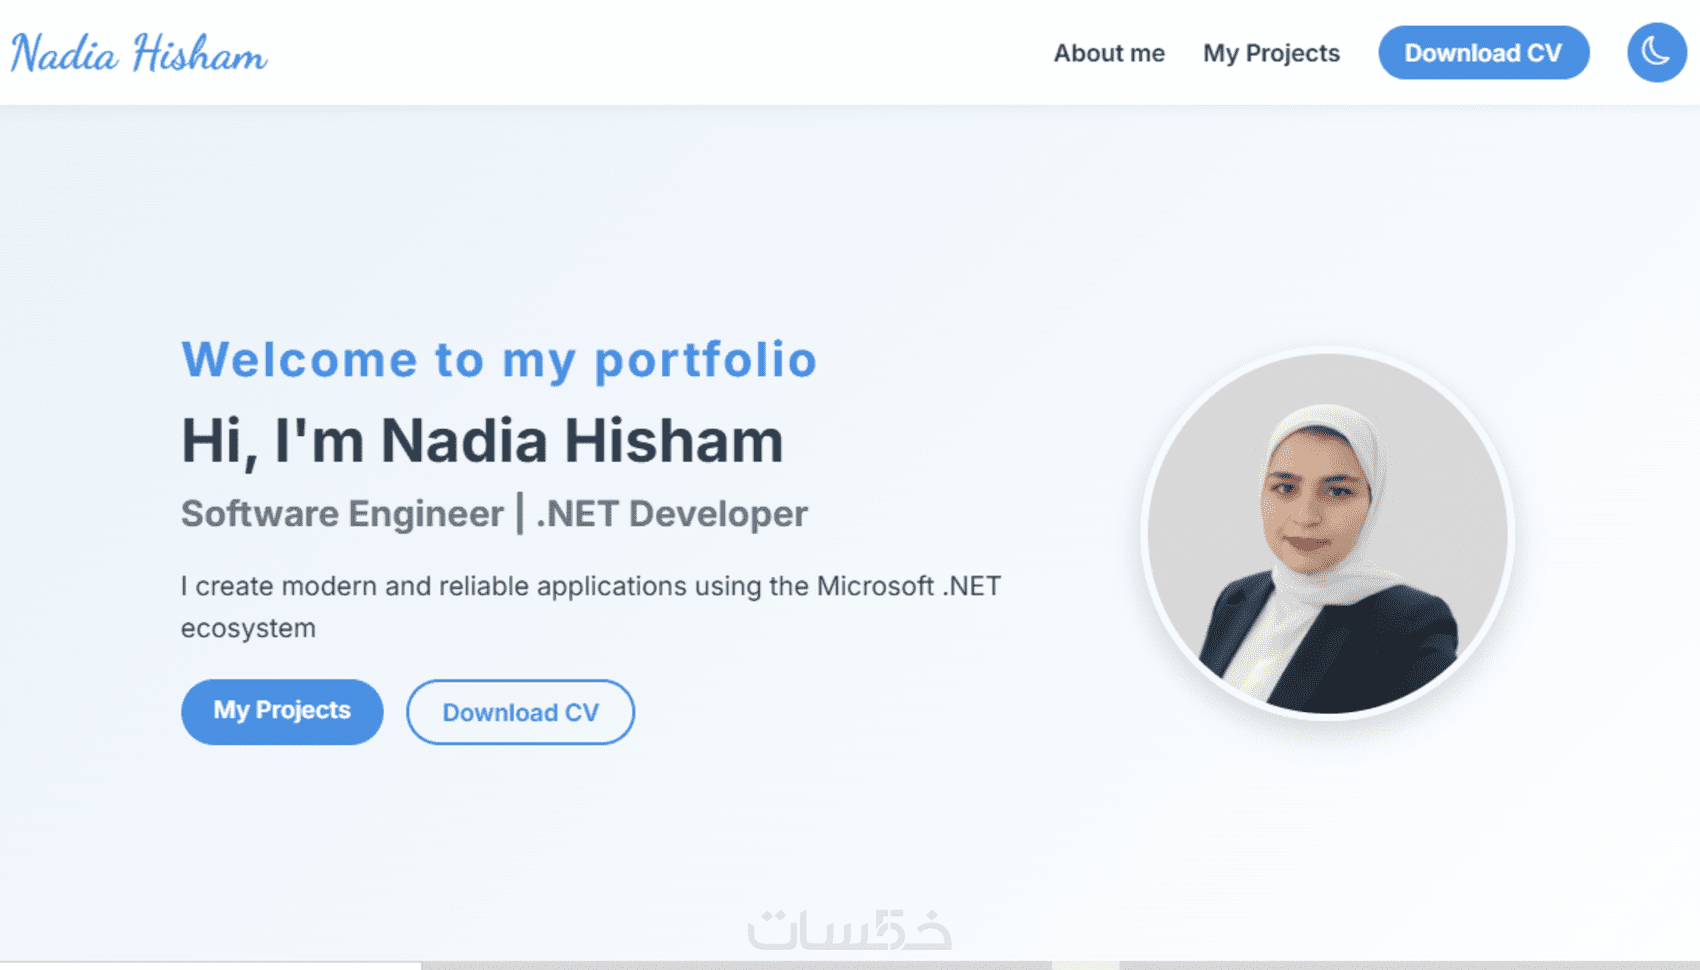Select the word "portfolio" in the blue heading

pyautogui.click(x=705, y=360)
